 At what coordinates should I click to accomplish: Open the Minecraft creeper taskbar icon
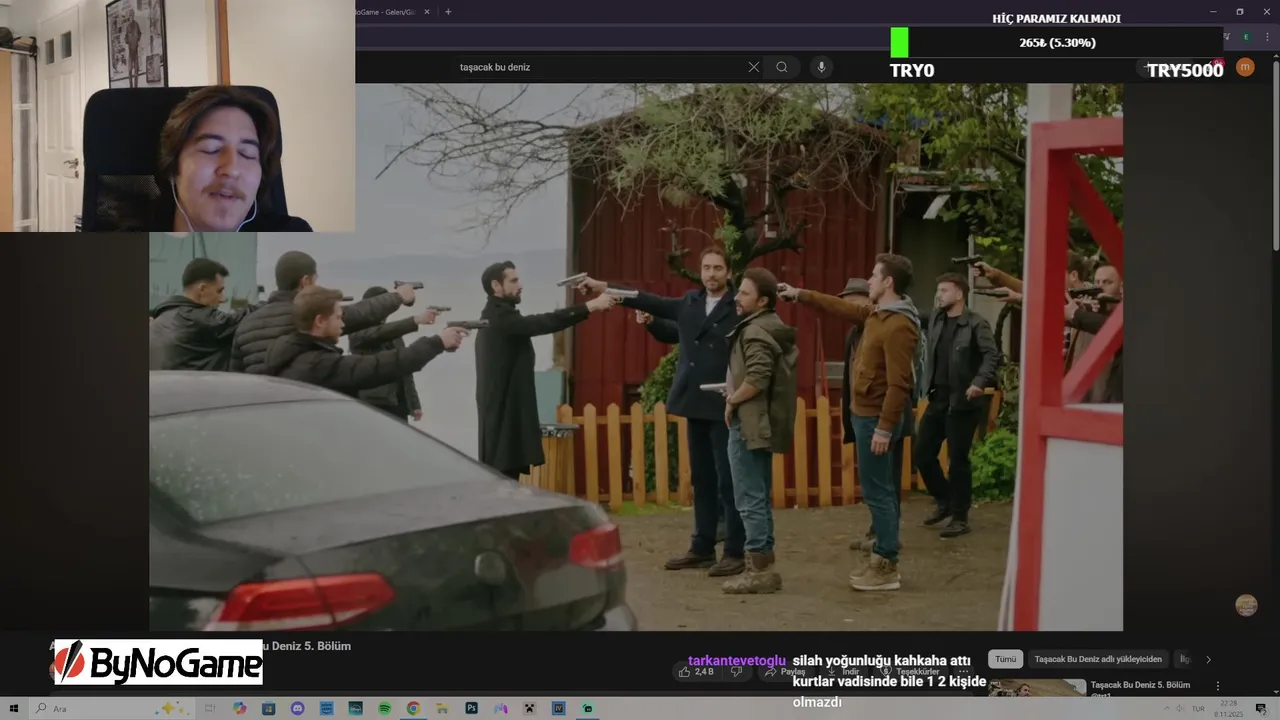click(x=529, y=708)
